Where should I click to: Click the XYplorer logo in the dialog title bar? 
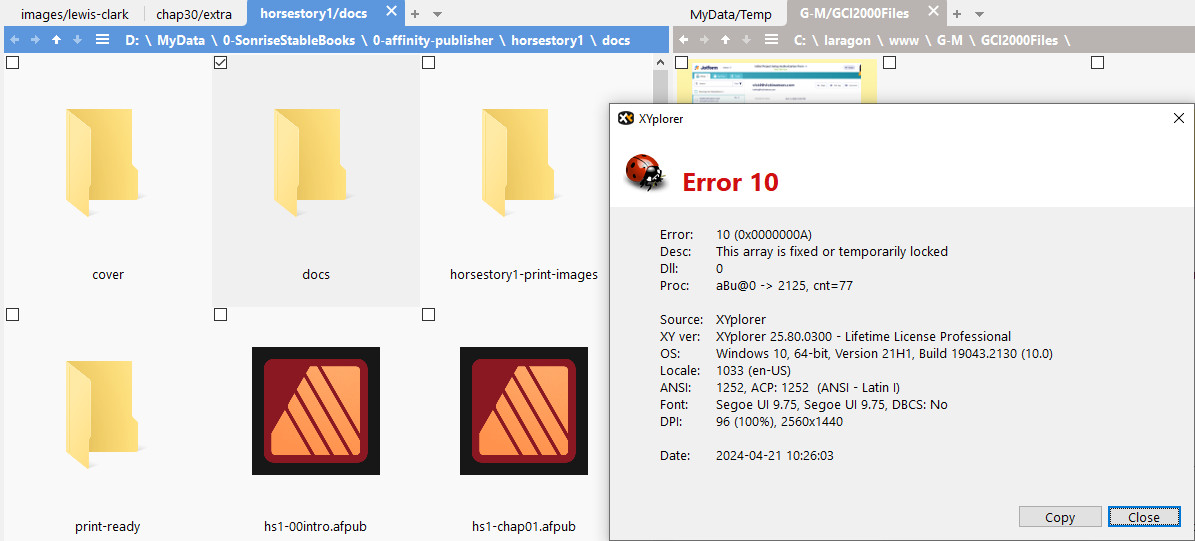tap(625, 118)
